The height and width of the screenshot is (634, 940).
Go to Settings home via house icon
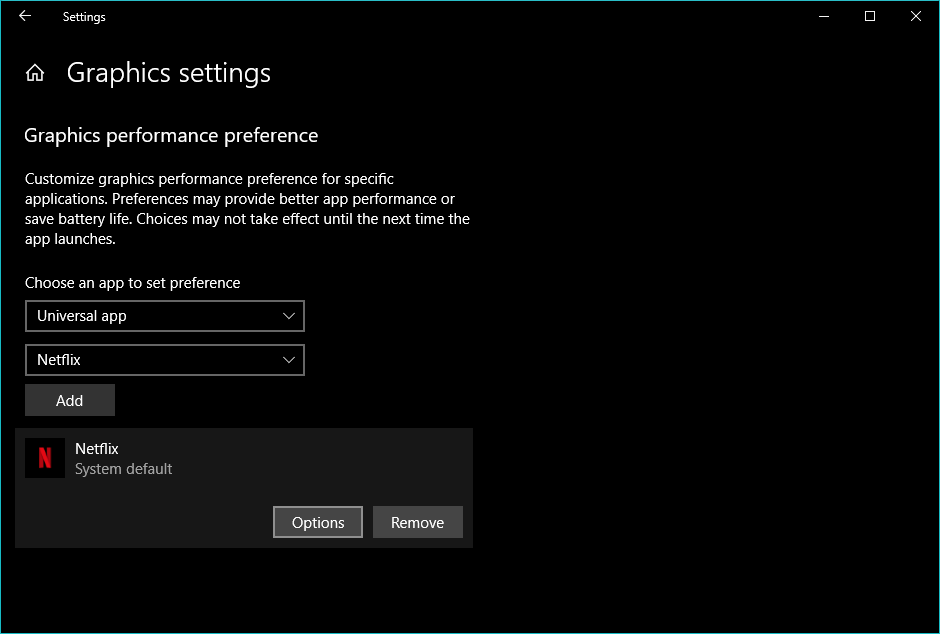[35, 73]
